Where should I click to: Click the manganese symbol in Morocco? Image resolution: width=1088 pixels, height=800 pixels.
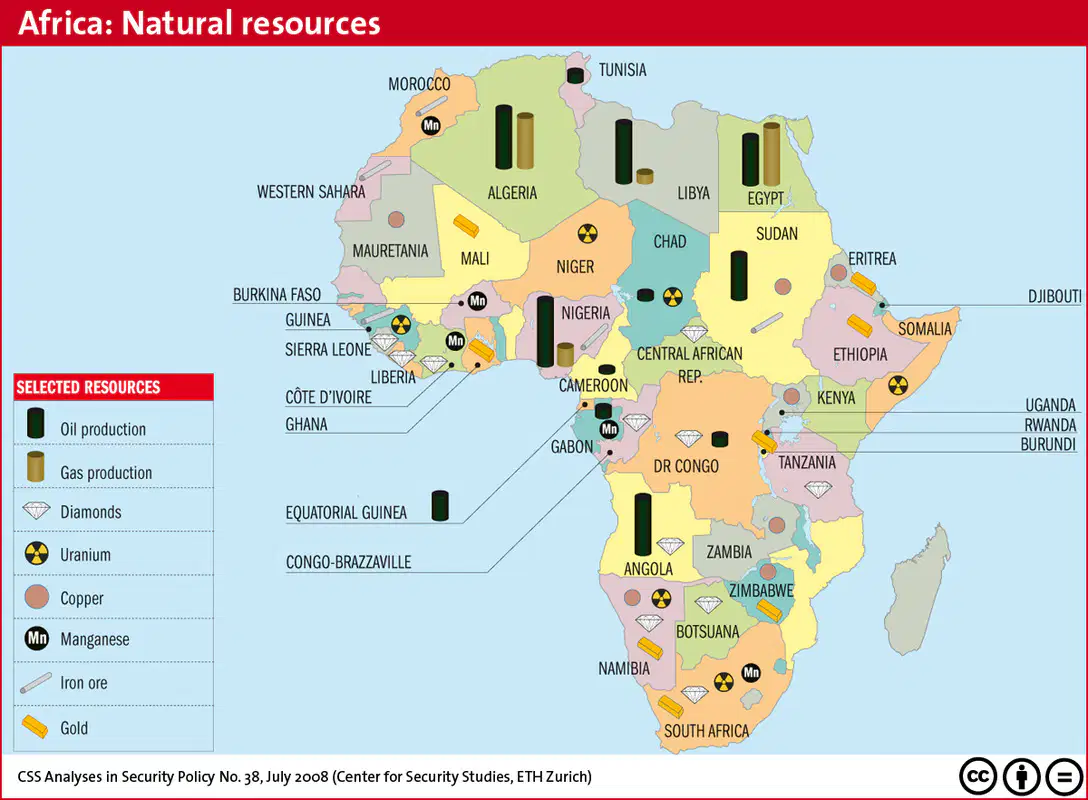pos(431,126)
